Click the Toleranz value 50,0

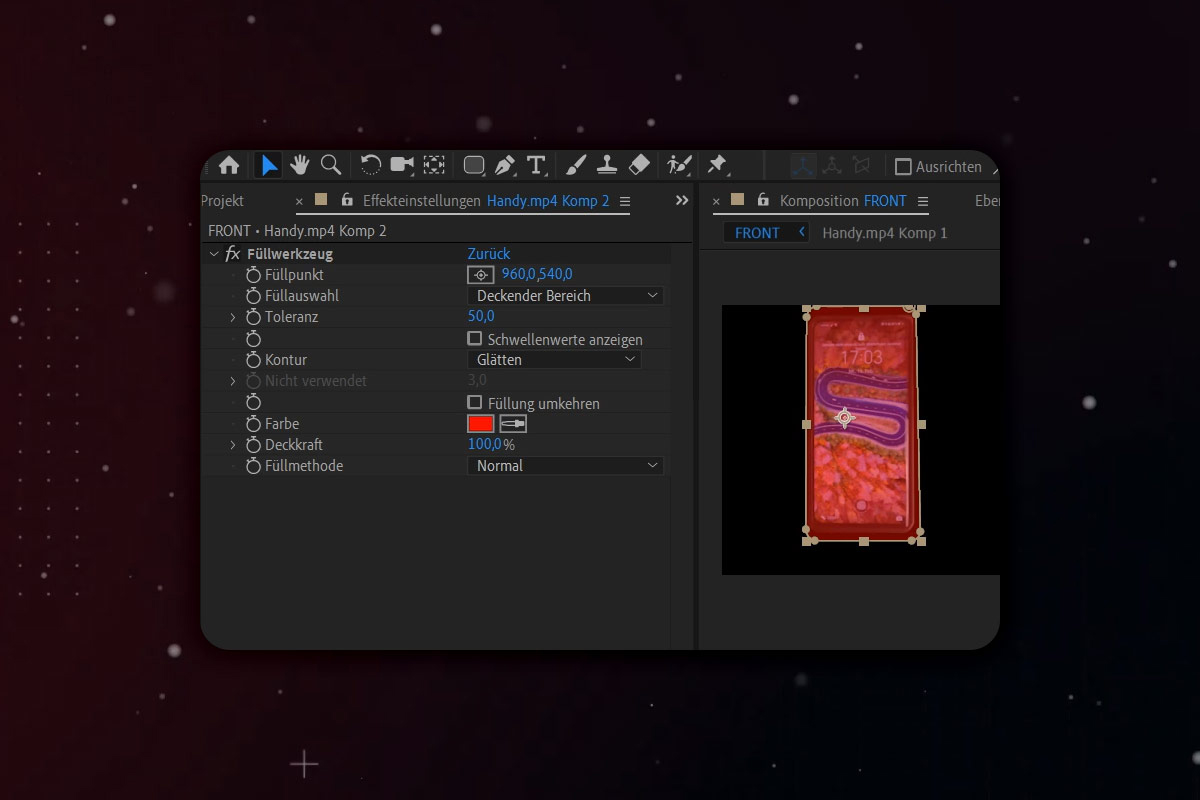pyautogui.click(x=481, y=317)
